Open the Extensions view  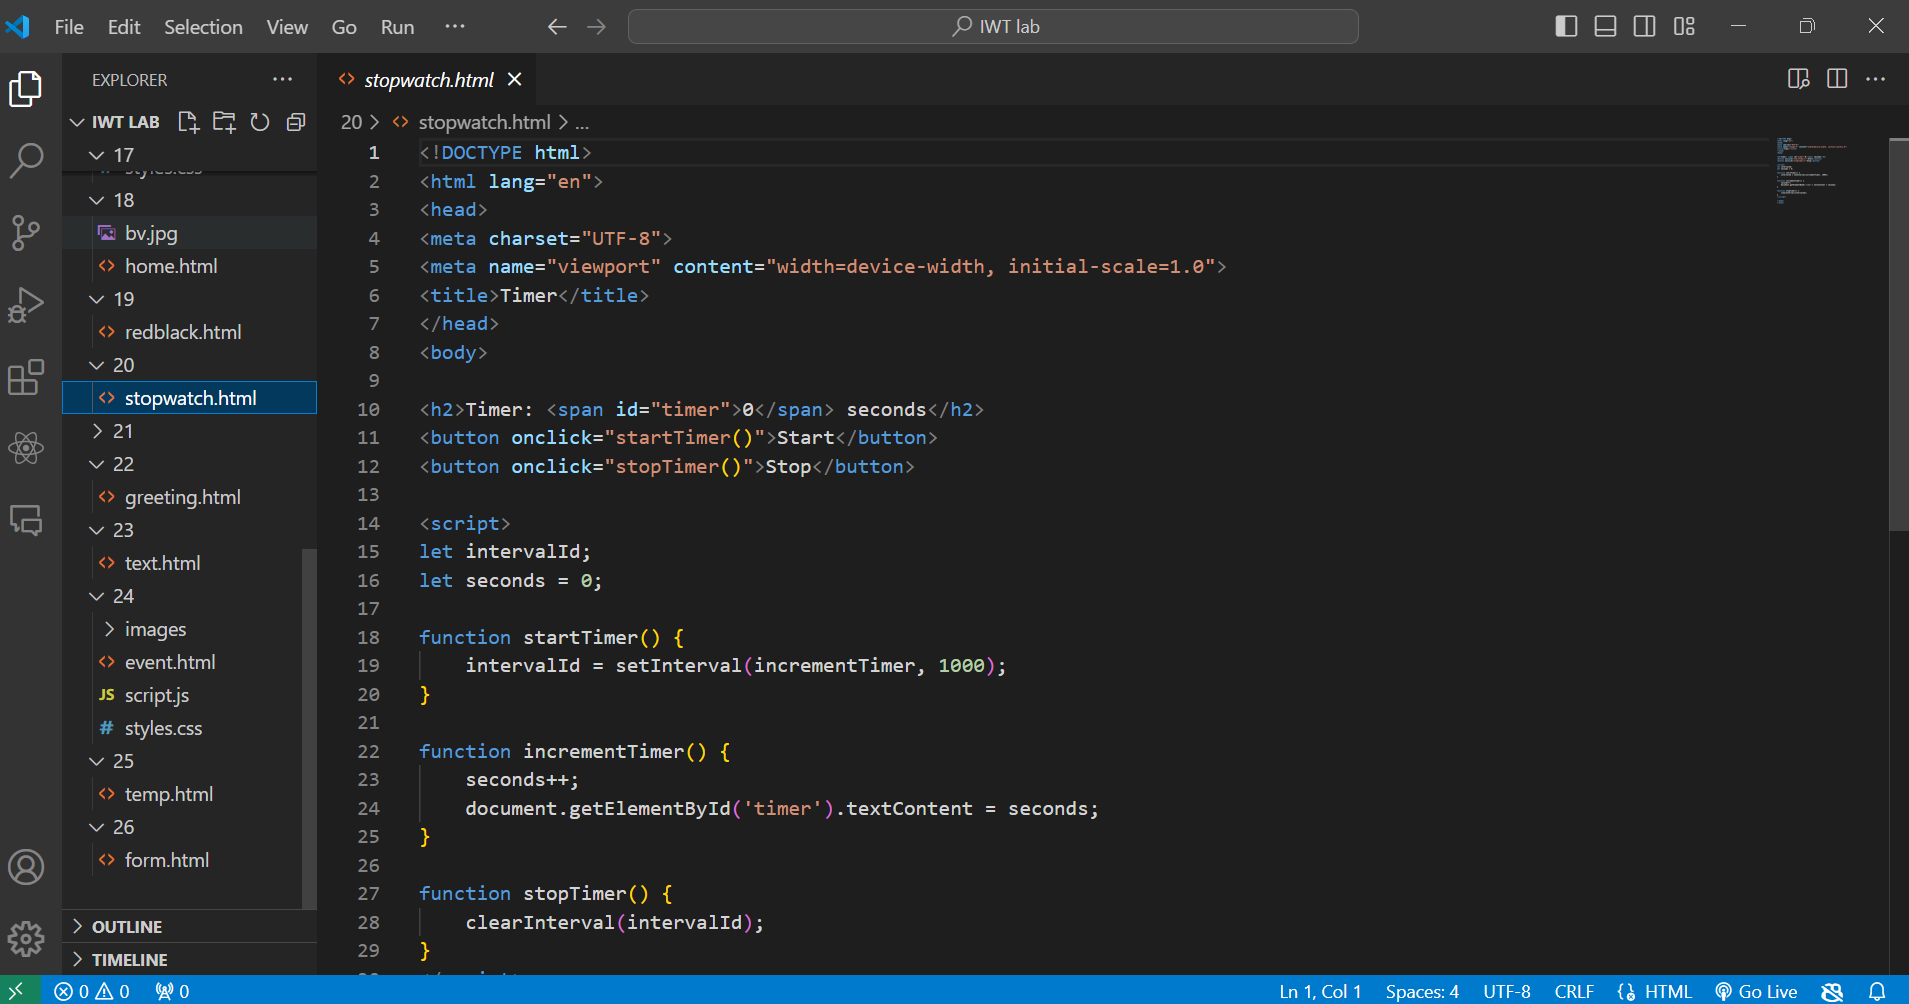(26, 377)
